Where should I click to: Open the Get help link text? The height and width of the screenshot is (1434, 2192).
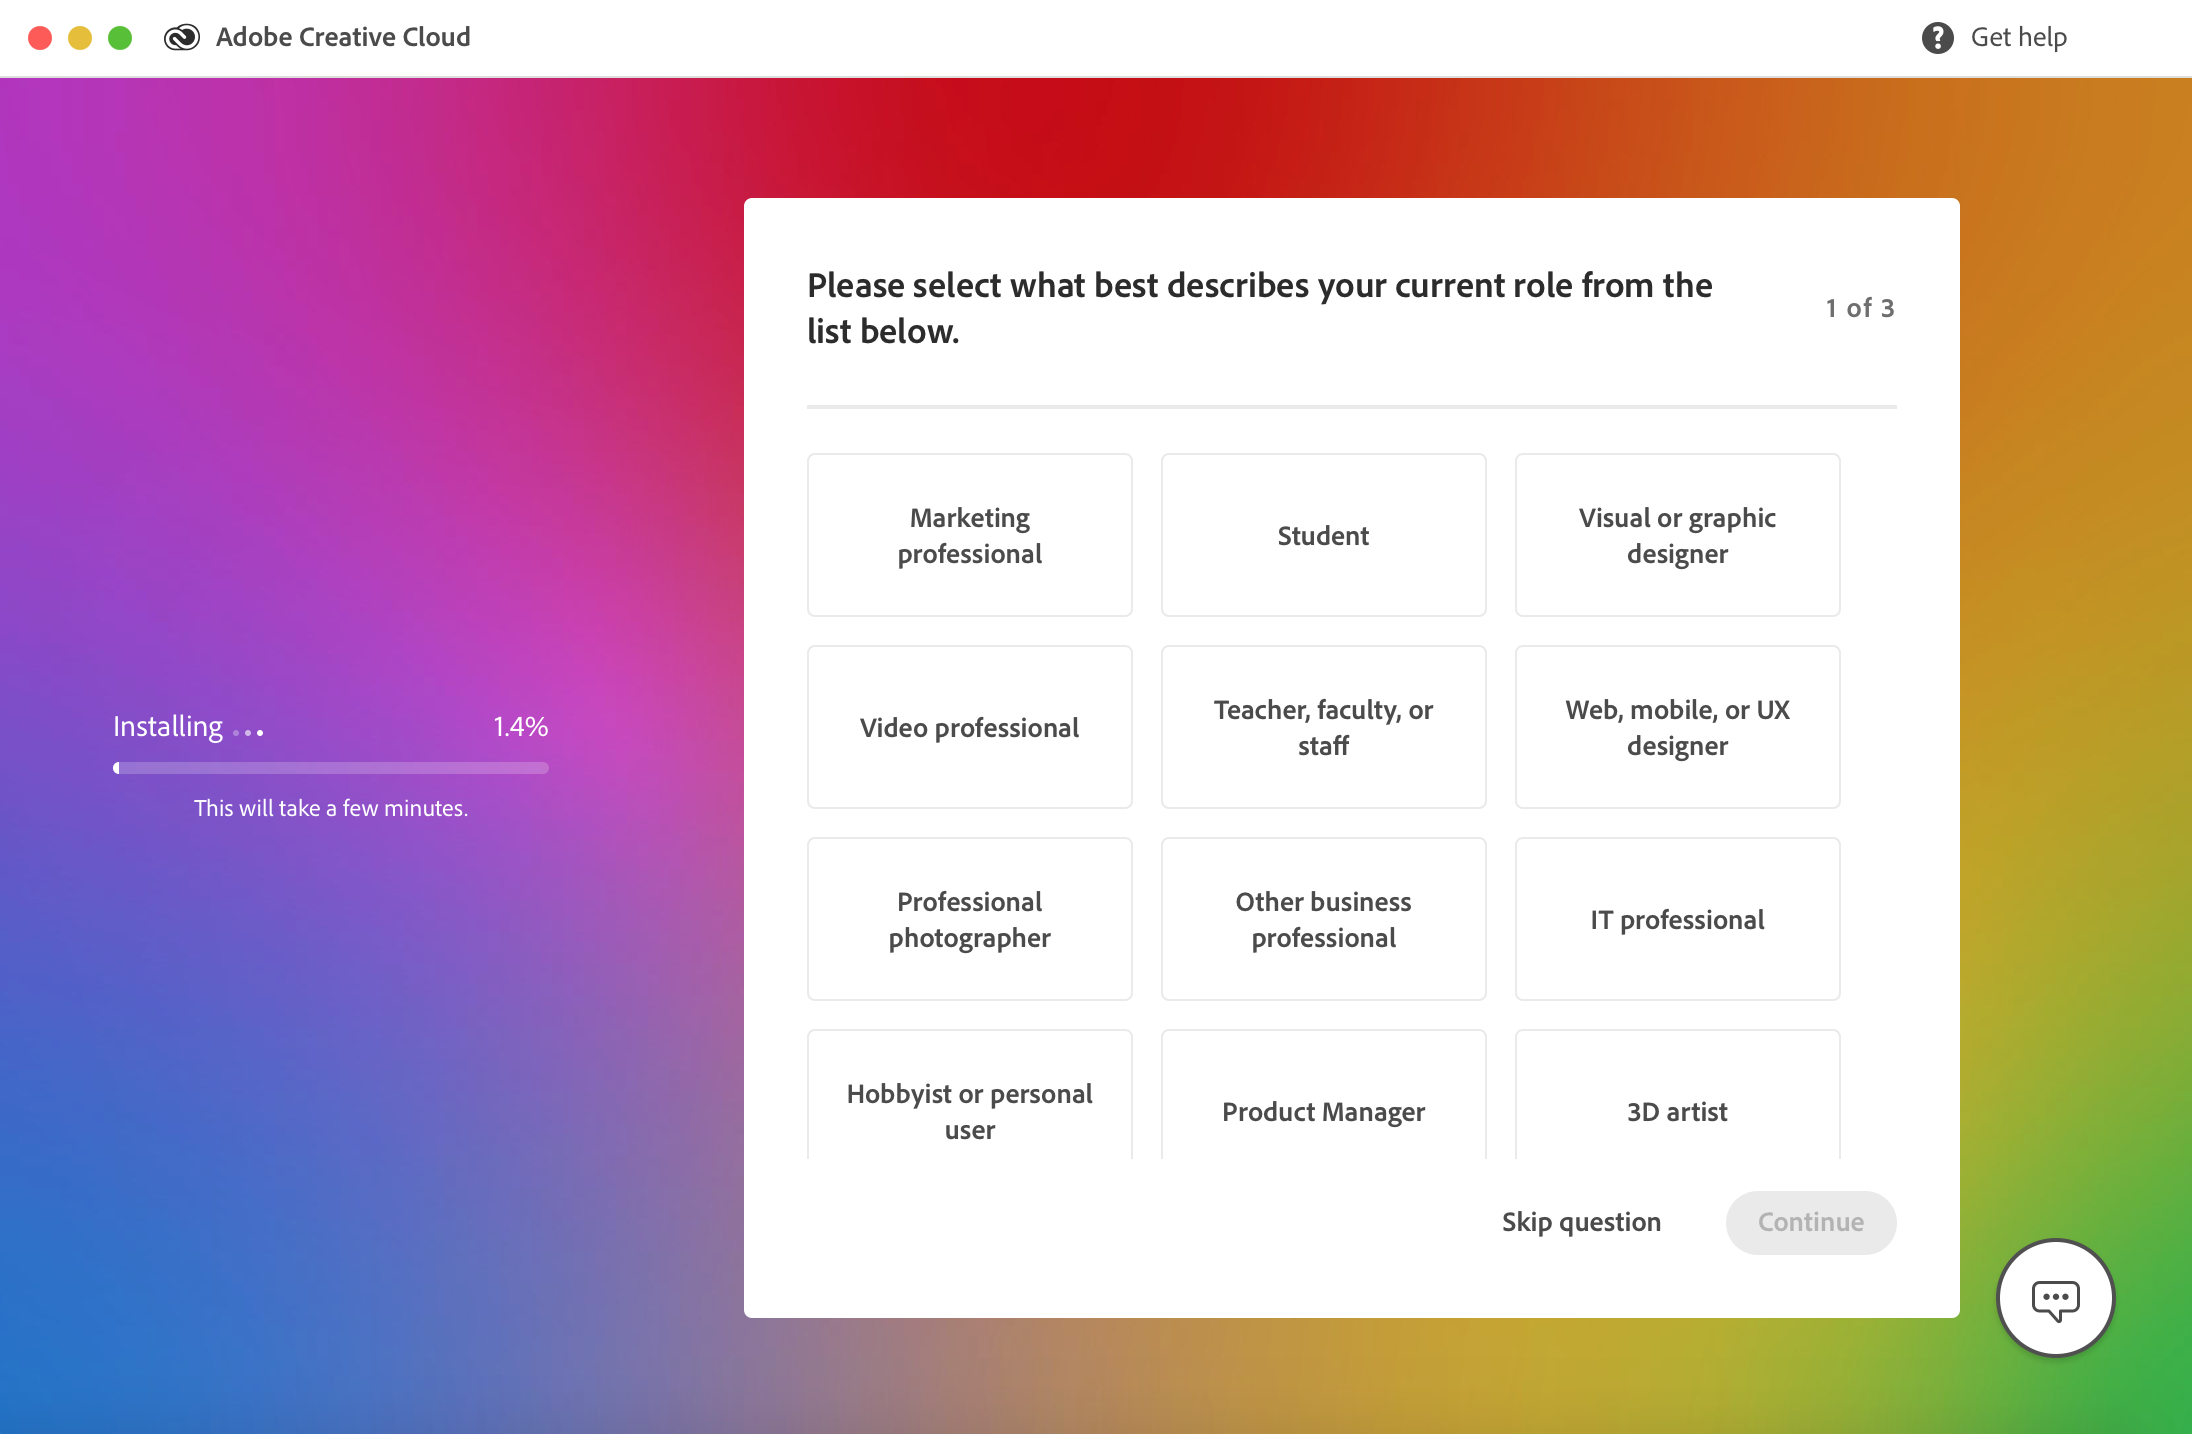click(2018, 38)
